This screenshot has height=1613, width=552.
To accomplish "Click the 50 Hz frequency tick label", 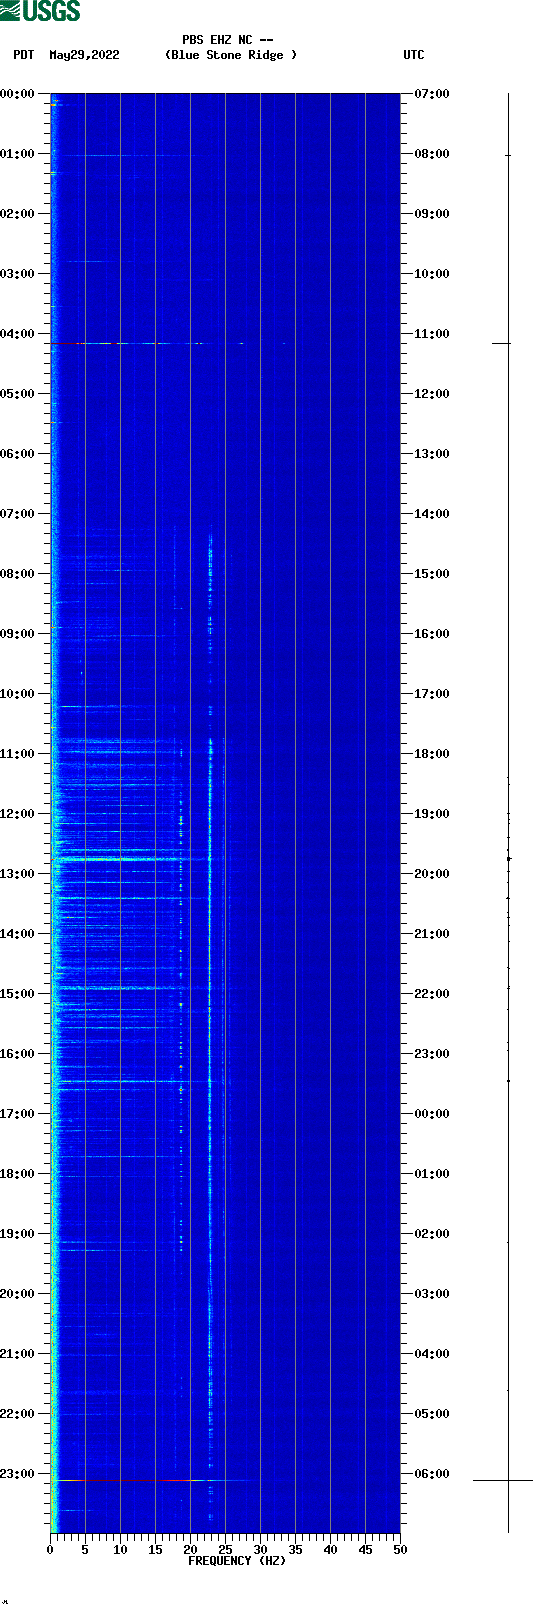I will coord(400,1550).
